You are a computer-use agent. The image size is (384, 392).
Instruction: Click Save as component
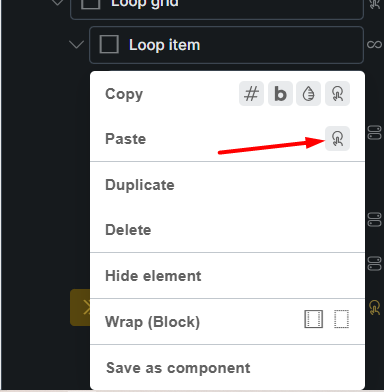click(178, 368)
